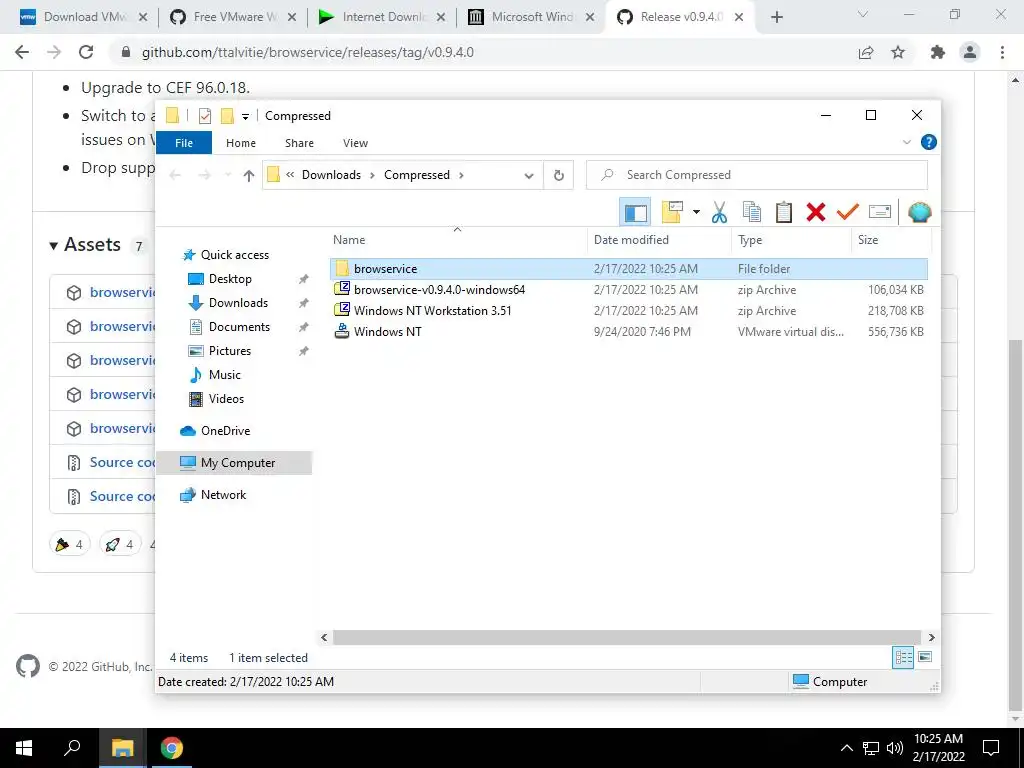Open the notification center icon in taskbar
Viewport: 1024px width, 768px height.
[x=991, y=748]
